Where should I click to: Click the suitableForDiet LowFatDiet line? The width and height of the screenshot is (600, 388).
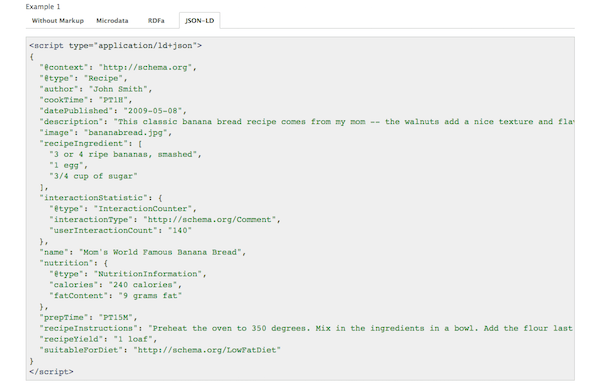pos(160,350)
